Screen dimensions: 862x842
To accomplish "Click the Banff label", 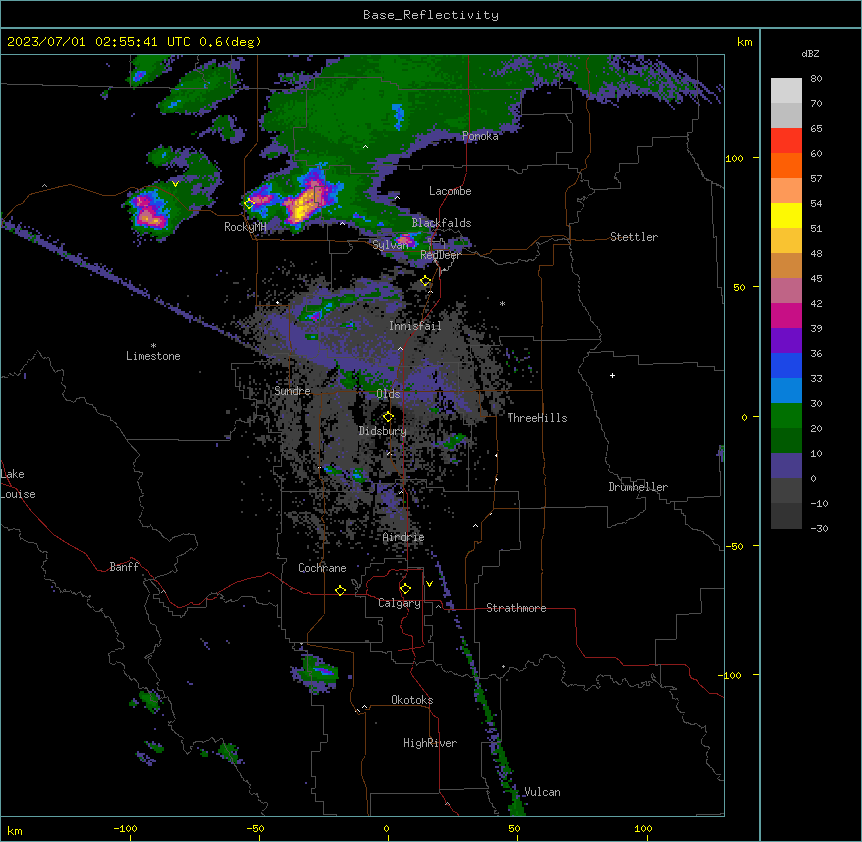I will 124,567.
